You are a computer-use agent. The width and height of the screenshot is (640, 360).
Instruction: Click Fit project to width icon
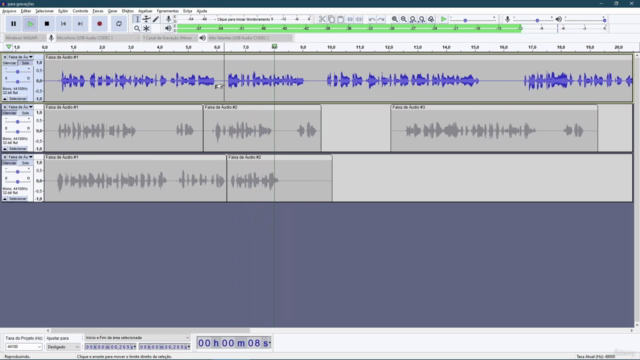pyautogui.click(x=422, y=19)
